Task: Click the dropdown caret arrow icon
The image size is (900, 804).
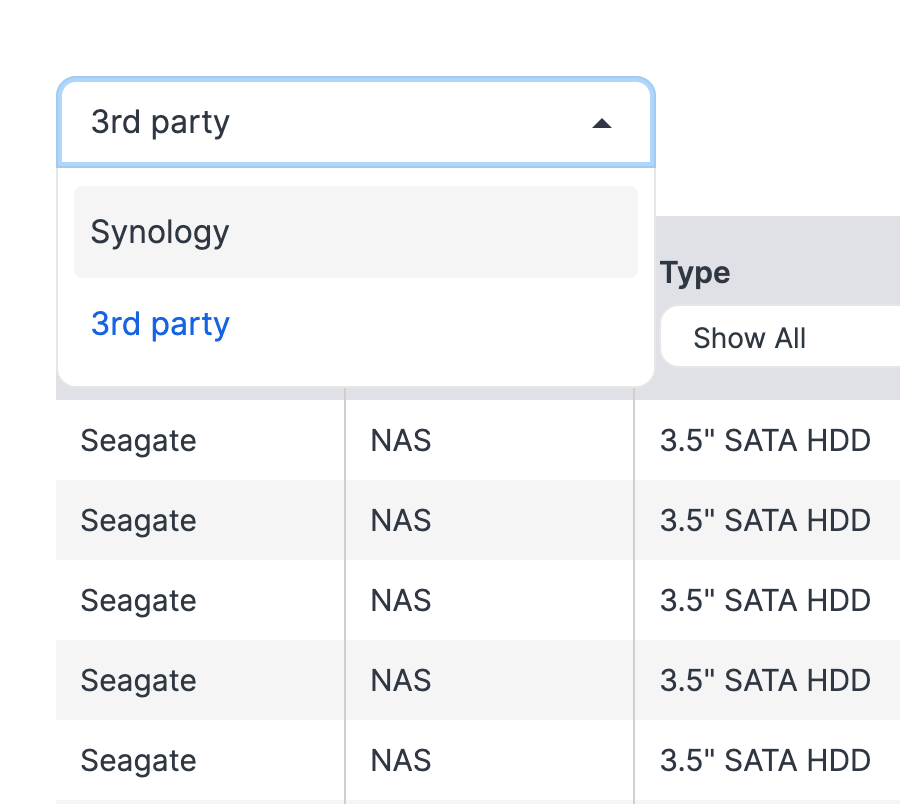Action: click(x=602, y=123)
